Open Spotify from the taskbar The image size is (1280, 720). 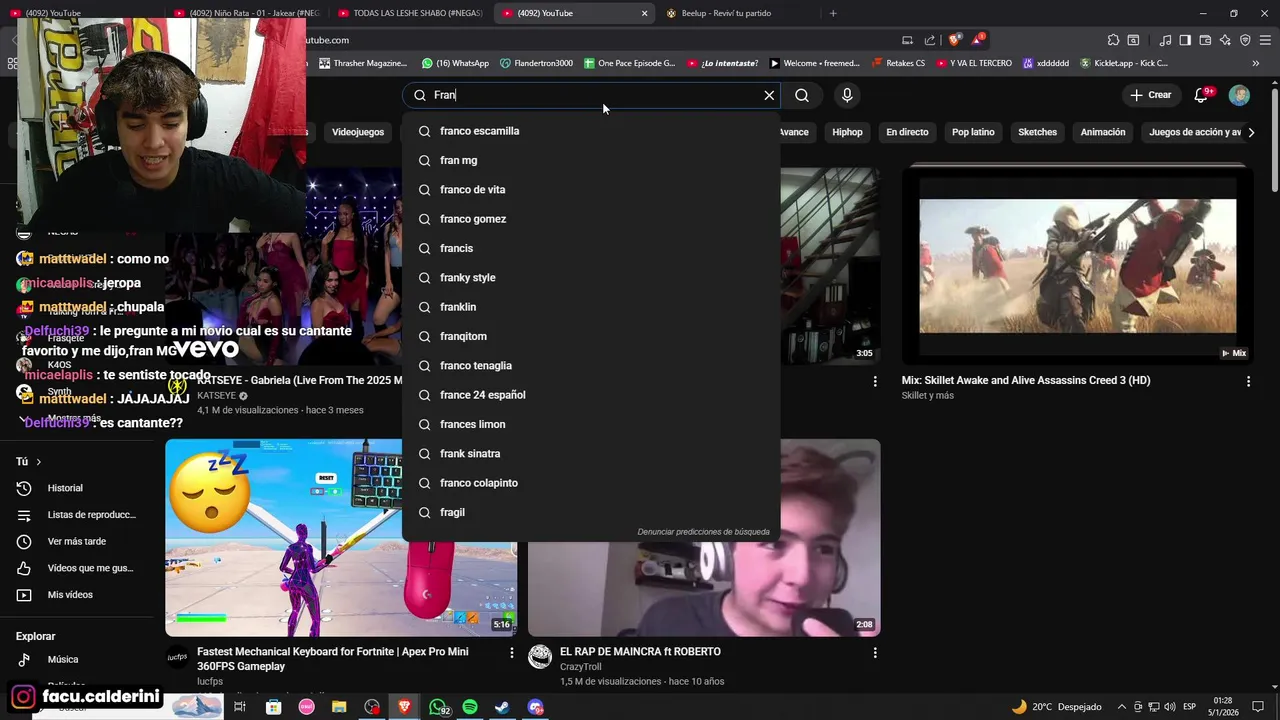coord(470,707)
